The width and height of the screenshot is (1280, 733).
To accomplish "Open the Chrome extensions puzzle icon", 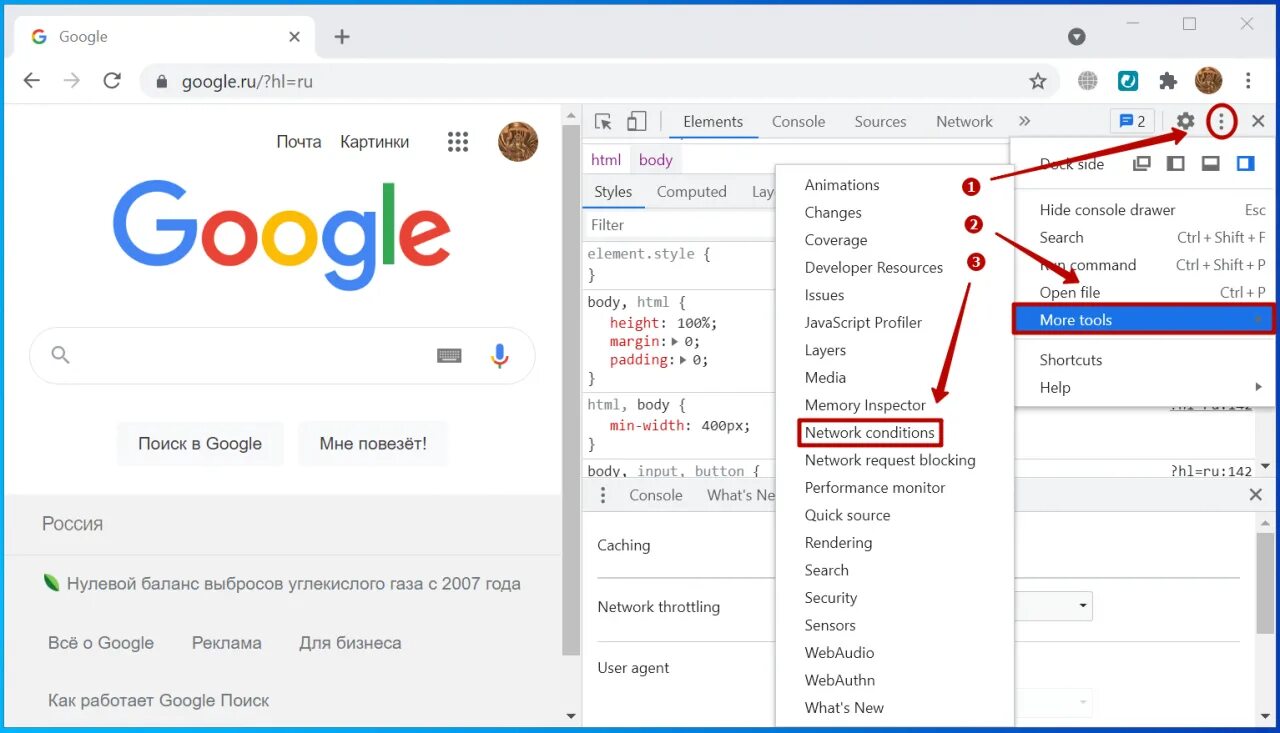I will coord(1168,81).
